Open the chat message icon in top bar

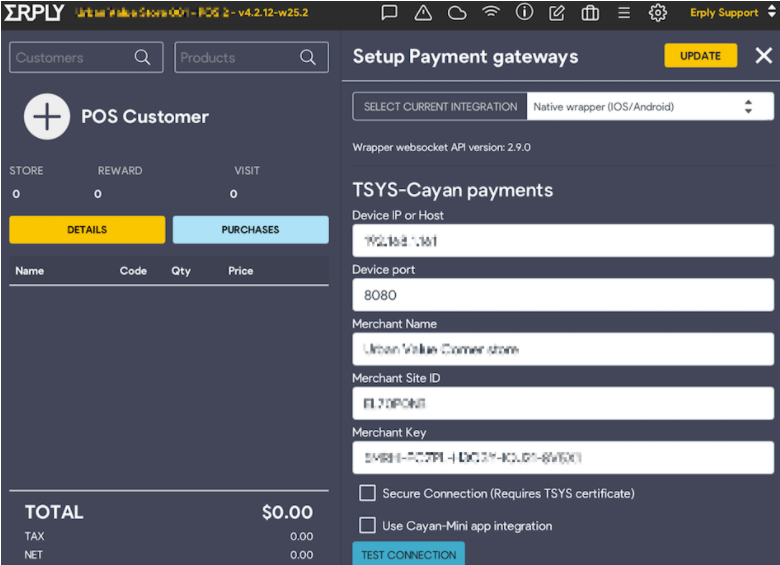[389, 12]
